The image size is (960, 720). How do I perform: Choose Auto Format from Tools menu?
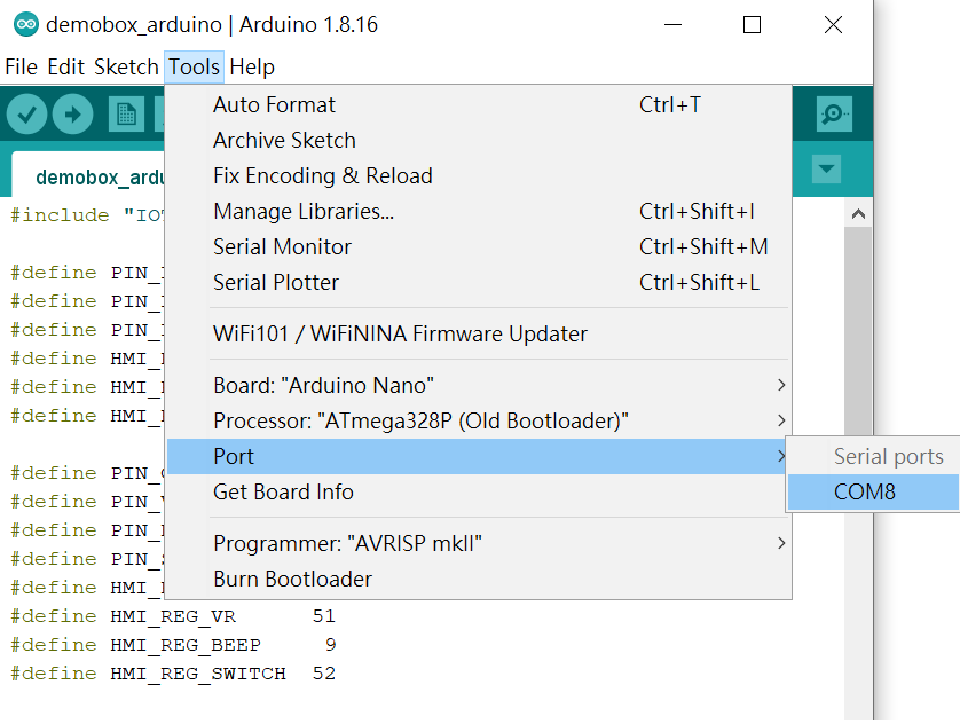(x=274, y=105)
